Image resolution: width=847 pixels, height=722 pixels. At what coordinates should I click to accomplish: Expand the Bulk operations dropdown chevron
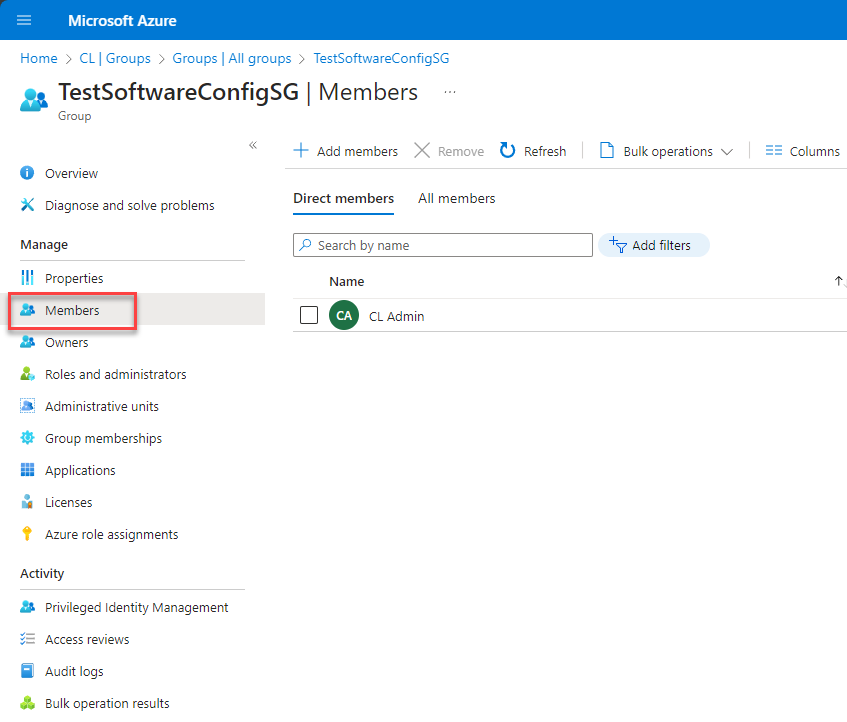point(727,152)
